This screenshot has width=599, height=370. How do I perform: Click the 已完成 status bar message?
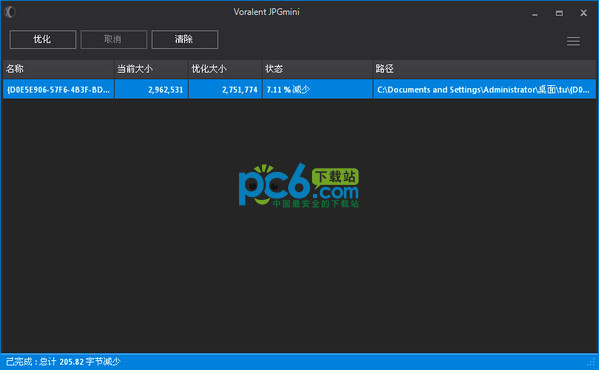click(x=63, y=362)
